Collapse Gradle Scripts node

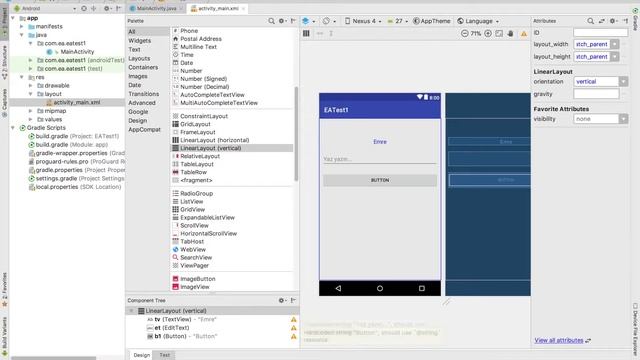click(x=13, y=128)
